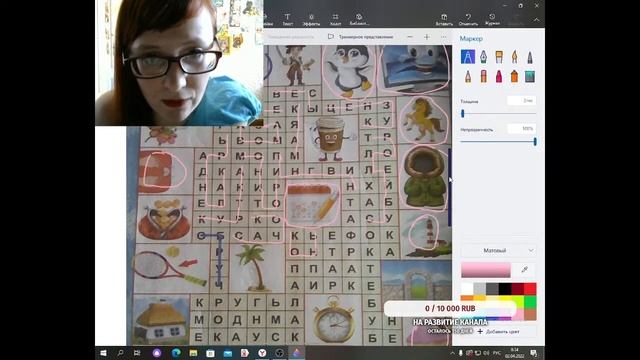Image resolution: width=640 pixels, height=360 pixels.
Task: Pick the orange color swatch
Action: [467, 298]
